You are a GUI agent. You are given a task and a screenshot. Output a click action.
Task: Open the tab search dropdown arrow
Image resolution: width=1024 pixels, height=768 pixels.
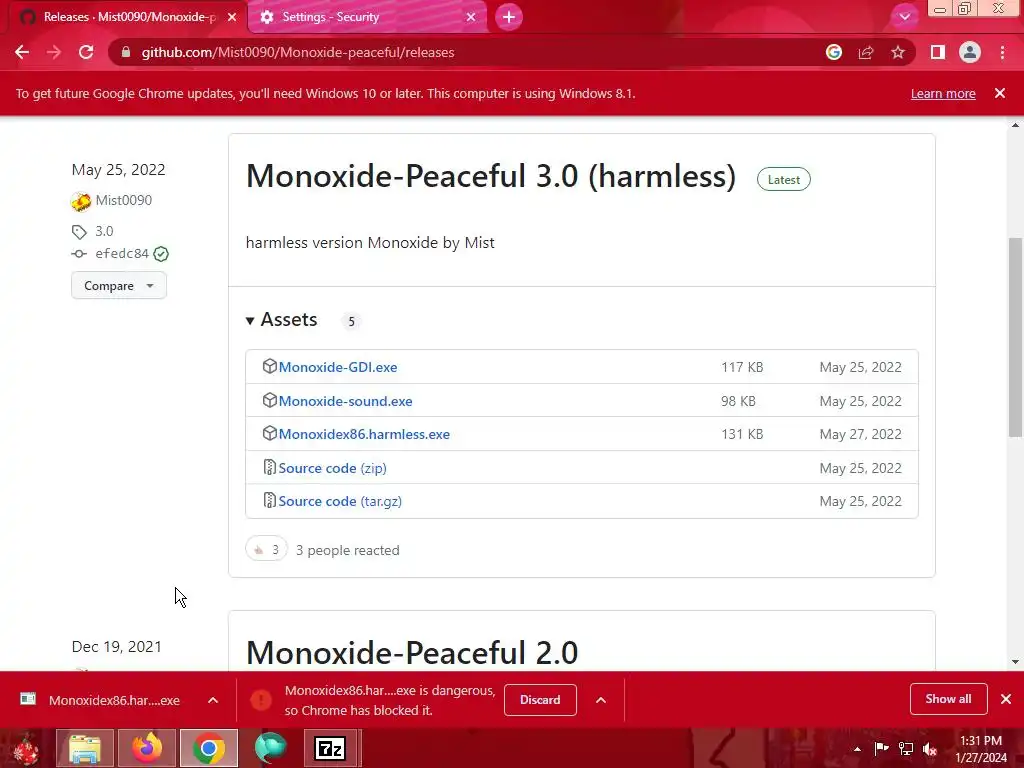pyautogui.click(x=904, y=17)
